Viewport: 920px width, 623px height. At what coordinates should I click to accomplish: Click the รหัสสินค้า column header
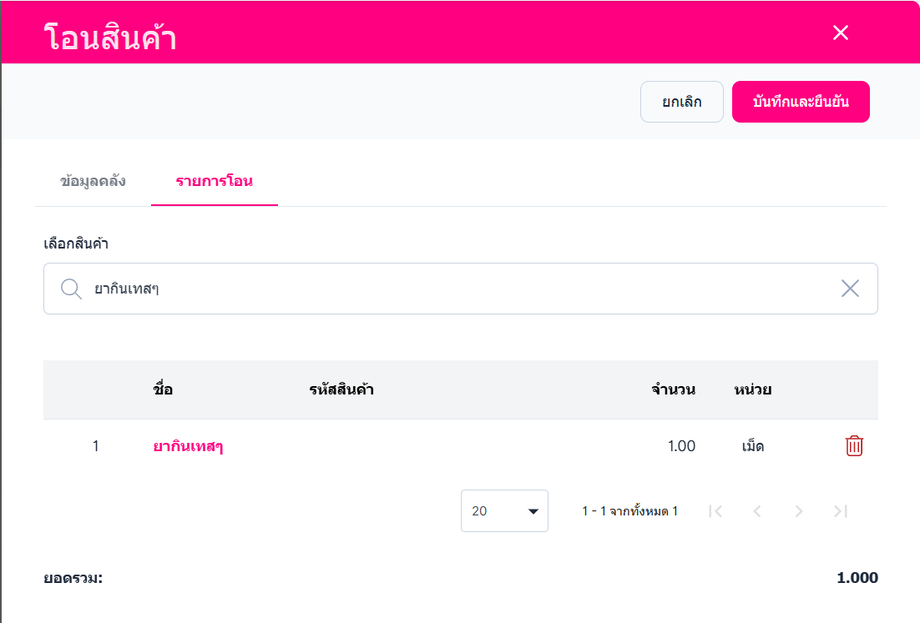341,390
